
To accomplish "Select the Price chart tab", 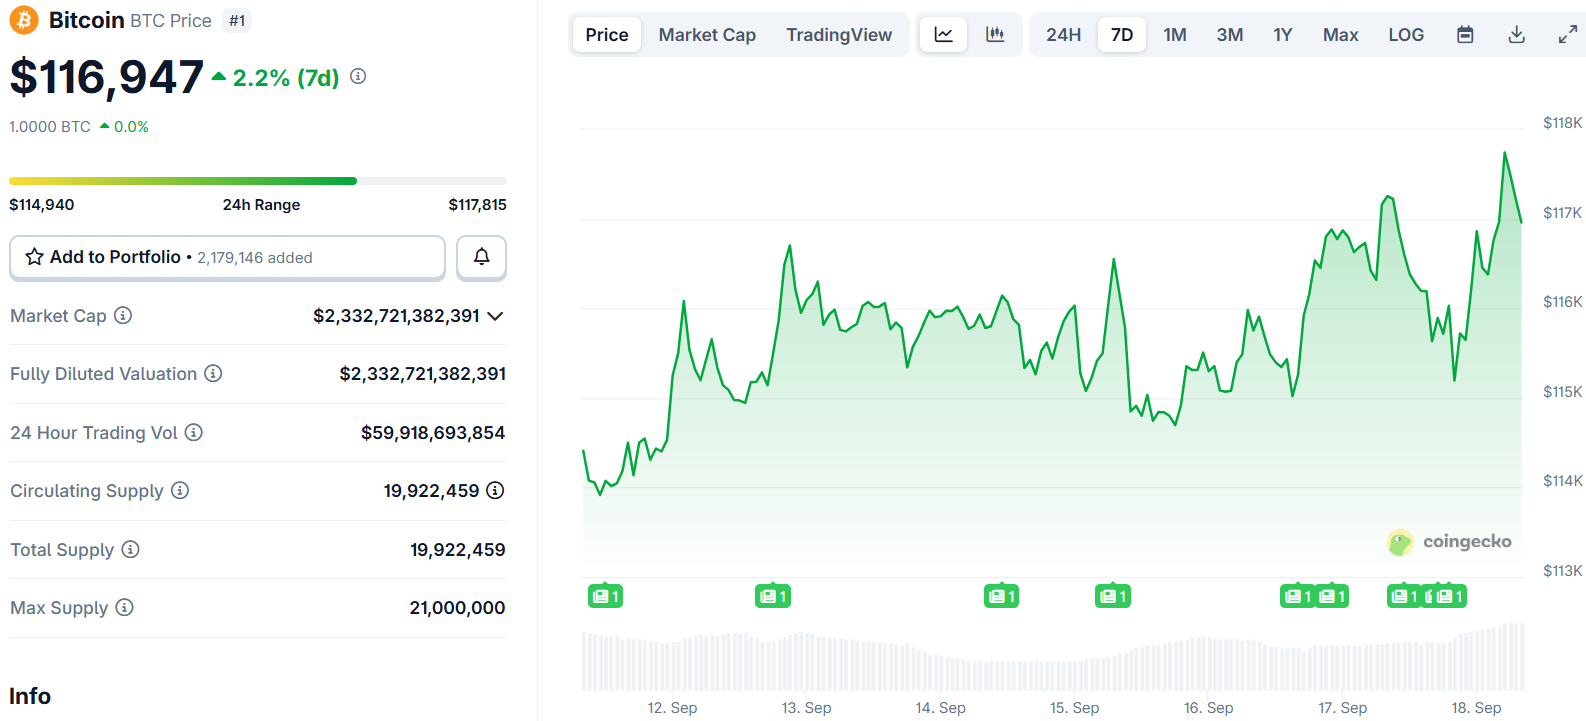I will coord(607,34).
